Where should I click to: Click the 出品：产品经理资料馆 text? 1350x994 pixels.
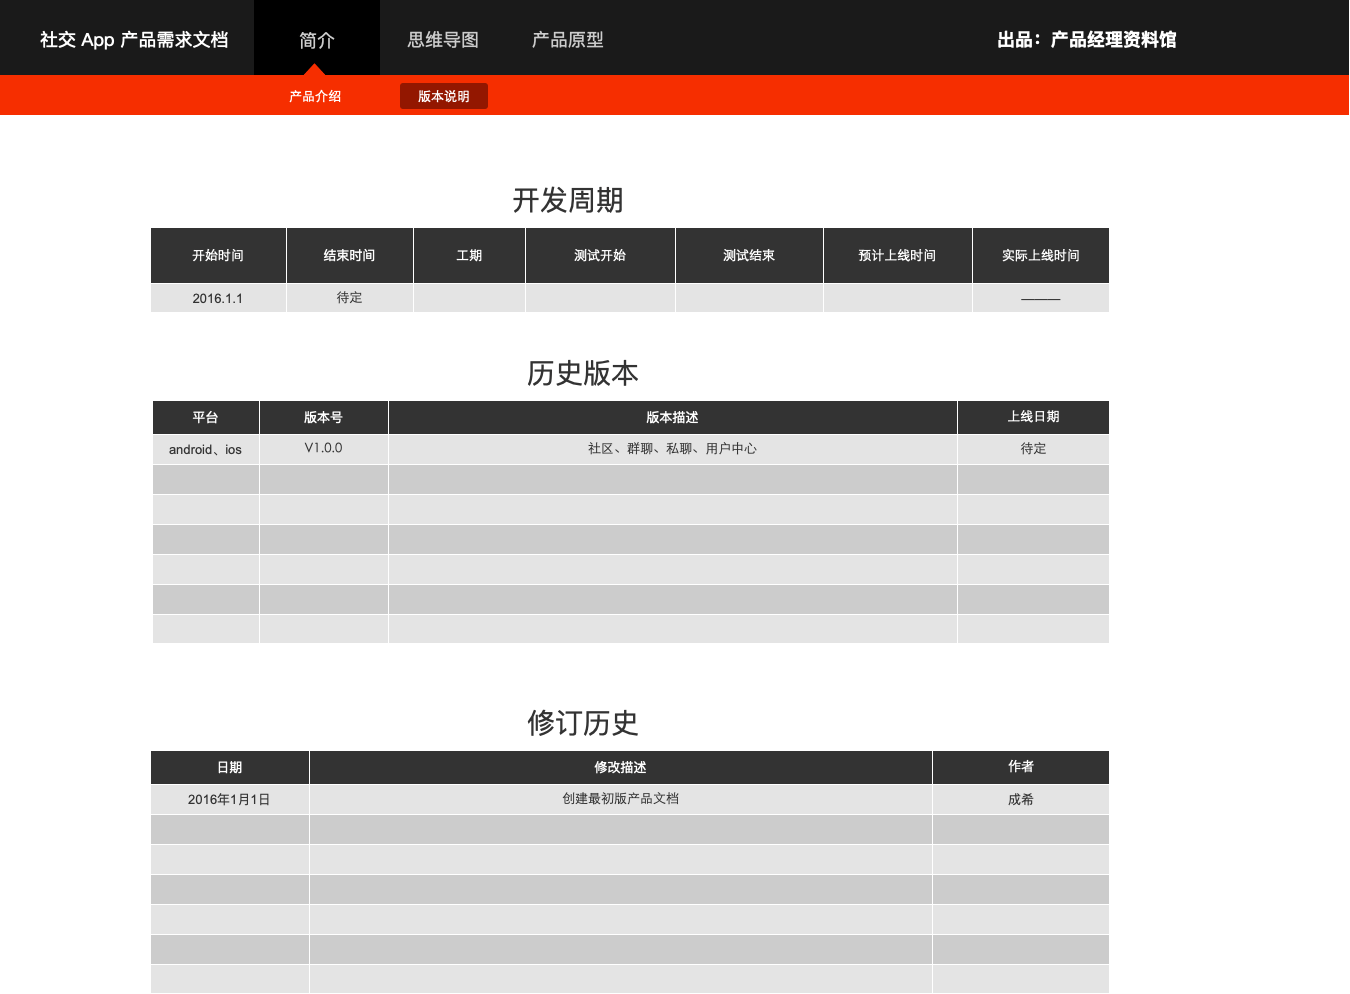pyautogui.click(x=1087, y=40)
